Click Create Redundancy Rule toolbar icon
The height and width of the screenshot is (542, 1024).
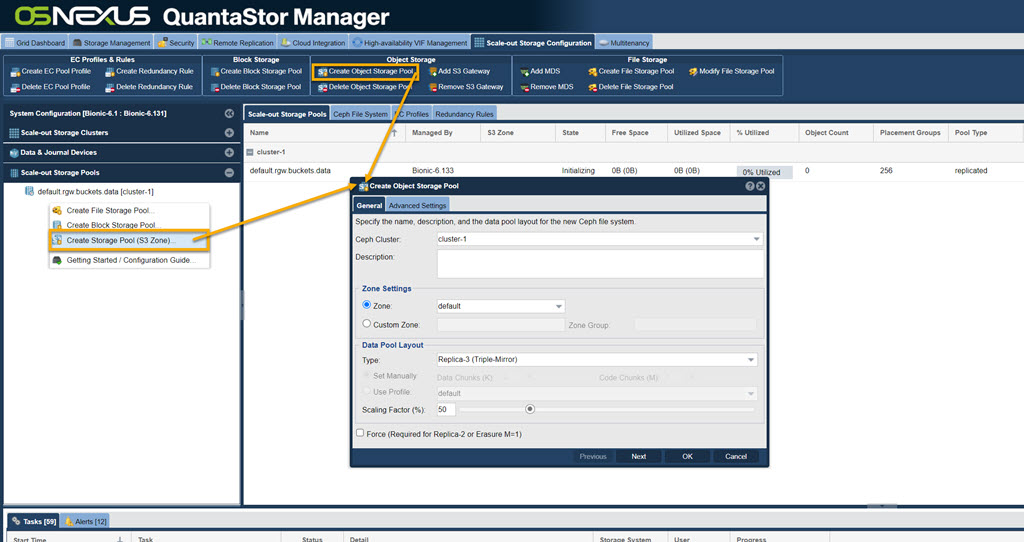(x=110, y=72)
